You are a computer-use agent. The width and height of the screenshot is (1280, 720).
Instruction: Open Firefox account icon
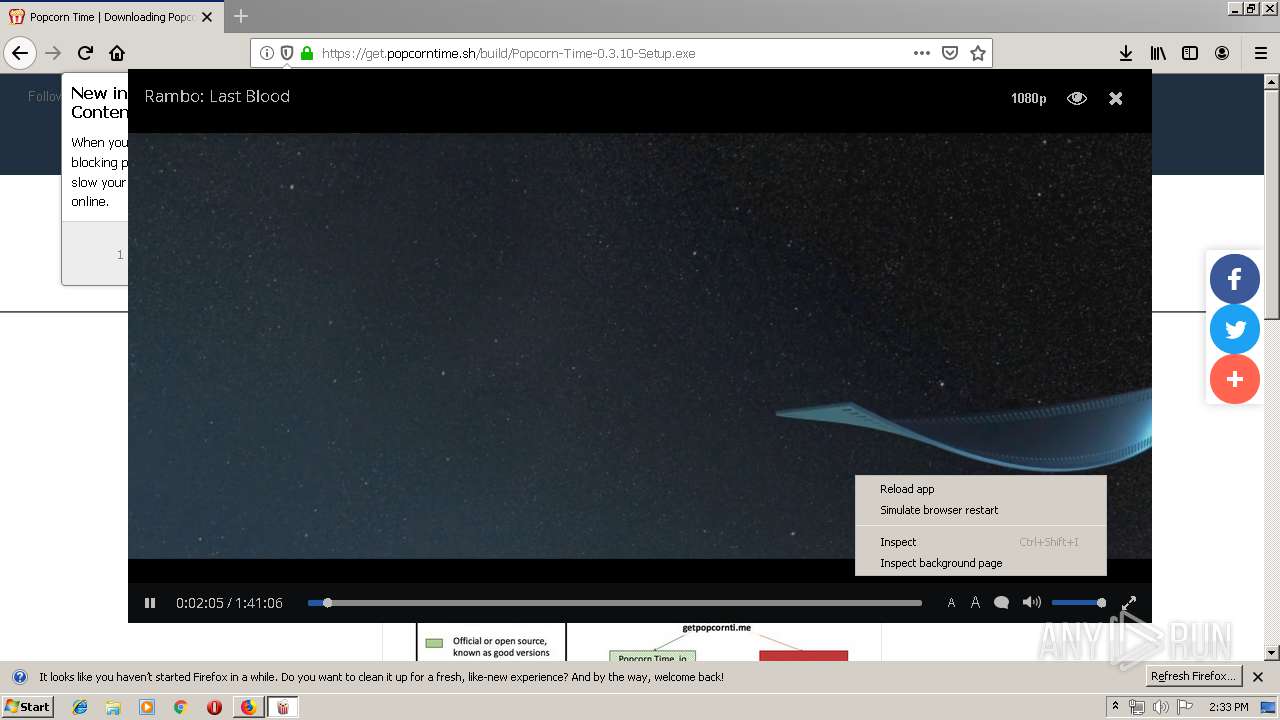(1222, 53)
